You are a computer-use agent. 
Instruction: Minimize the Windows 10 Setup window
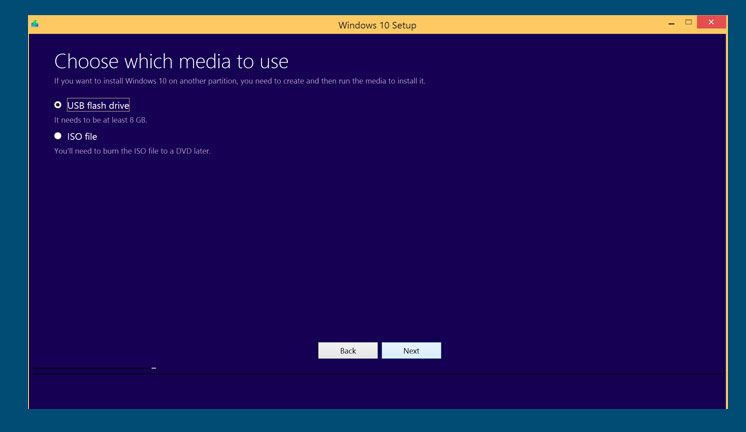coord(671,23)
